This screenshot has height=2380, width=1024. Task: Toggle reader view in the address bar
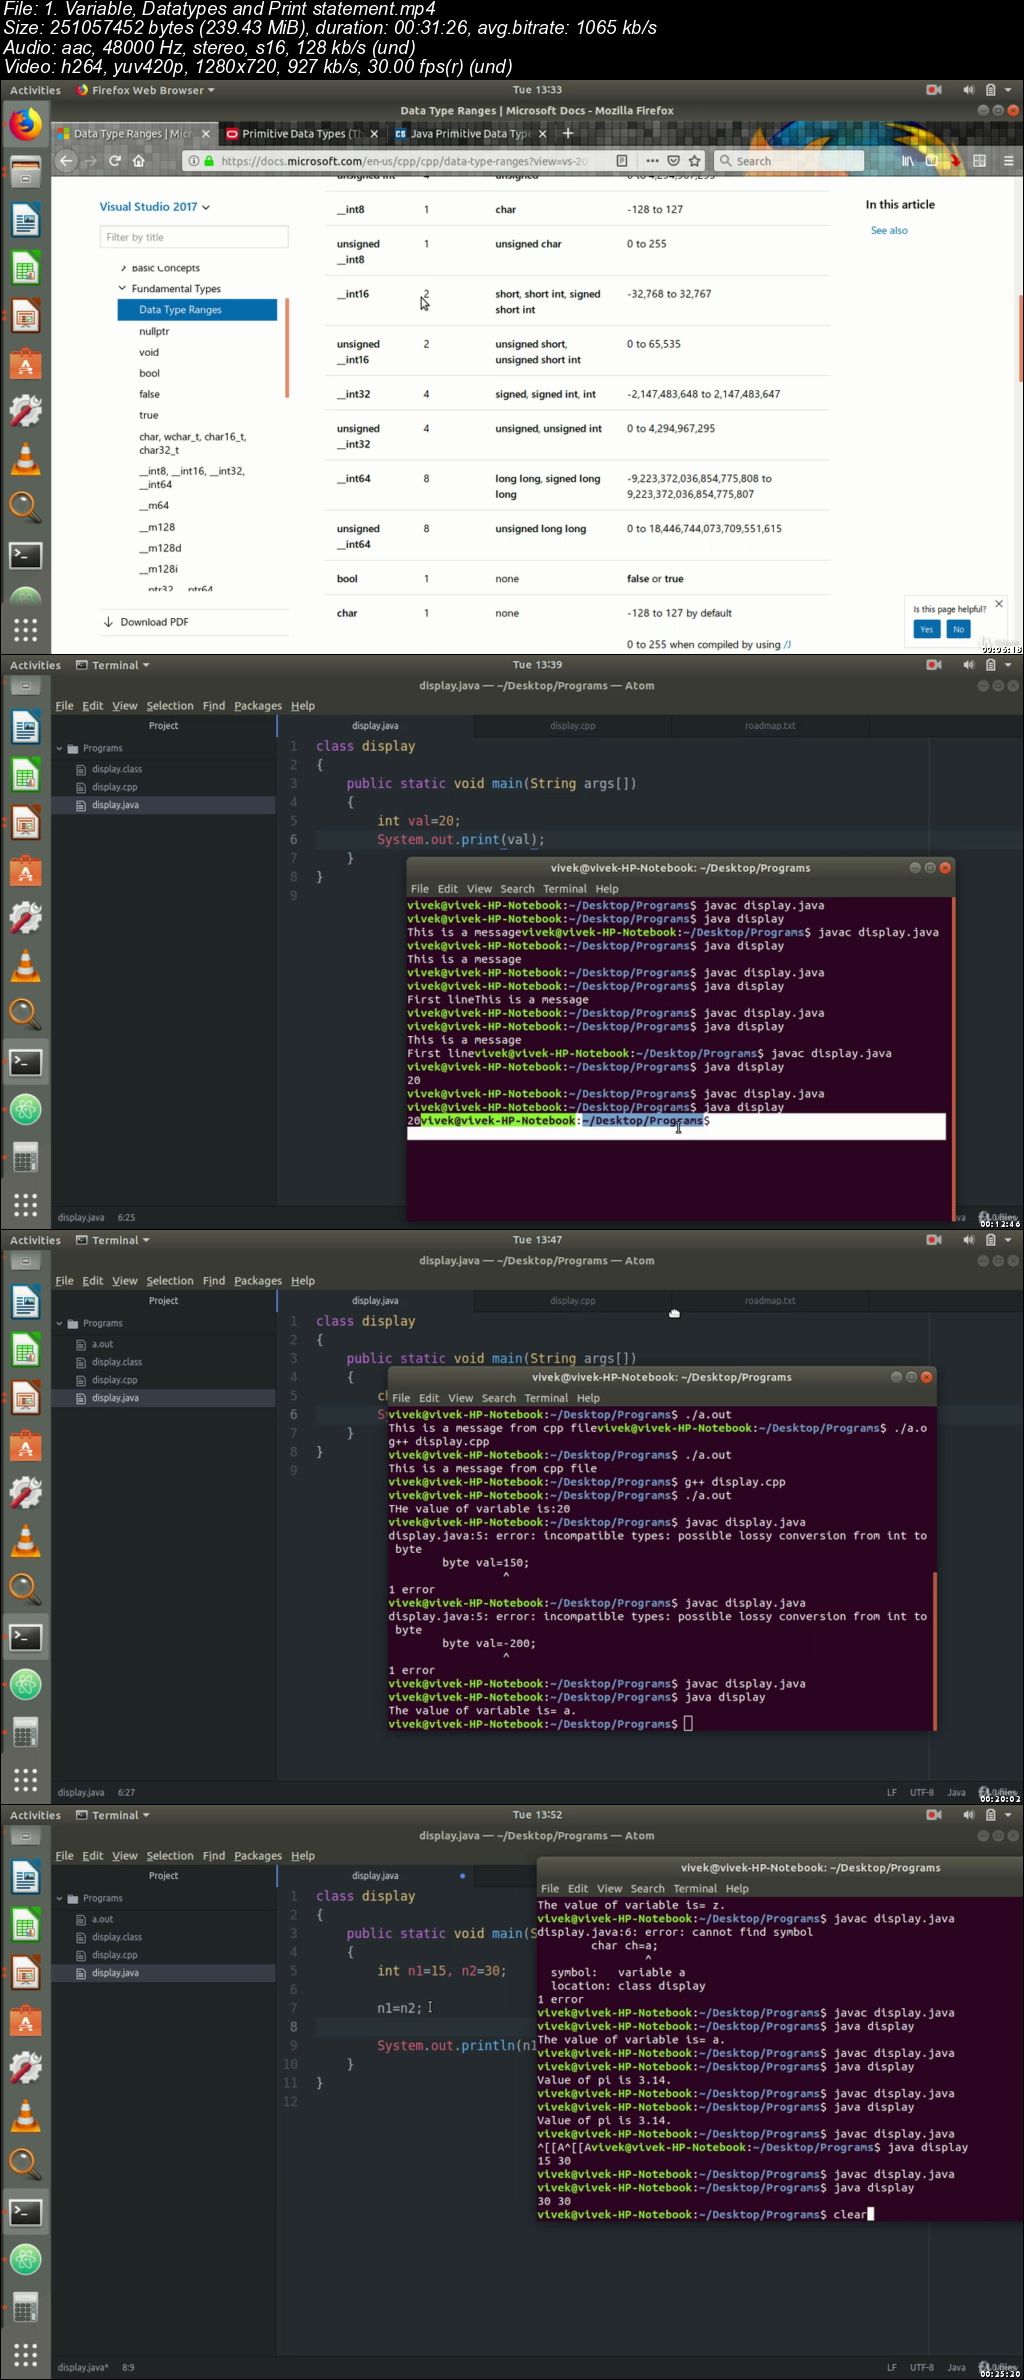[622, 160]
